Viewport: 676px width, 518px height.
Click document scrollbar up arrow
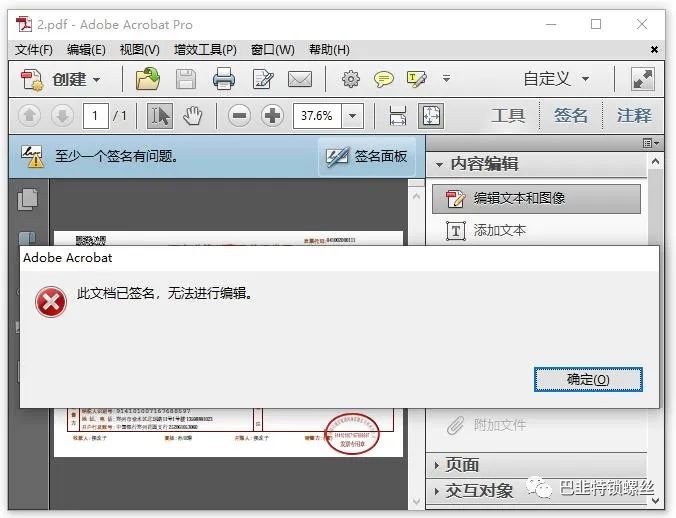coord(416,197)
